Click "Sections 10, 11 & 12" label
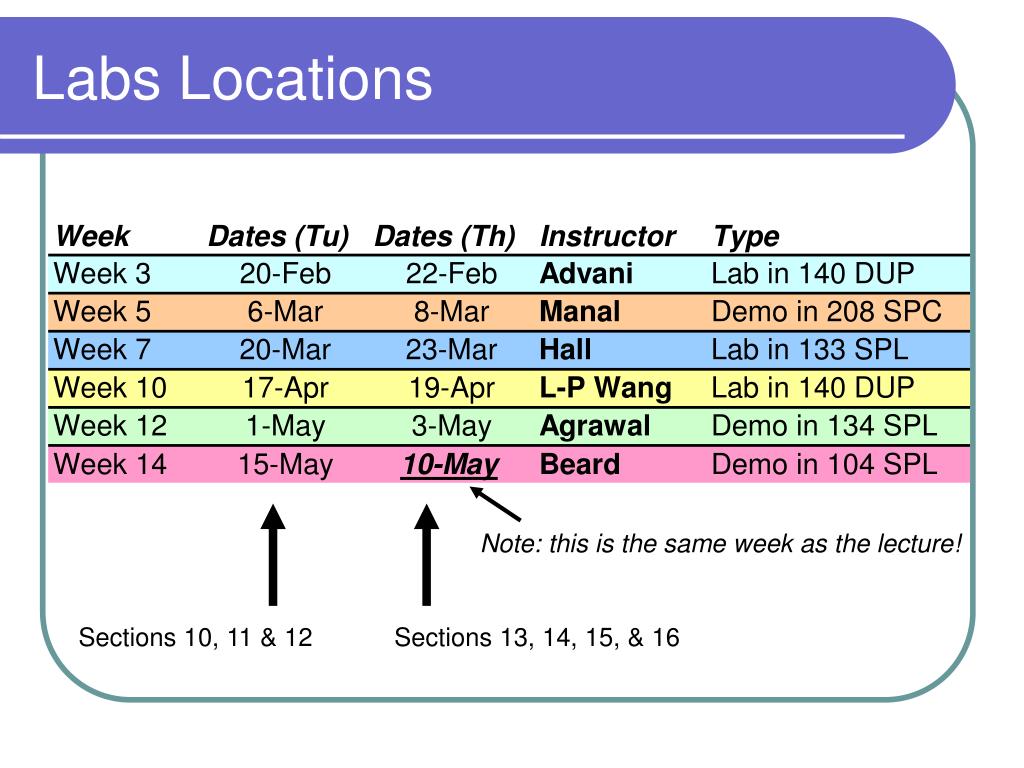The width and height of the screenshot is (1024, 768). point(195,637)
